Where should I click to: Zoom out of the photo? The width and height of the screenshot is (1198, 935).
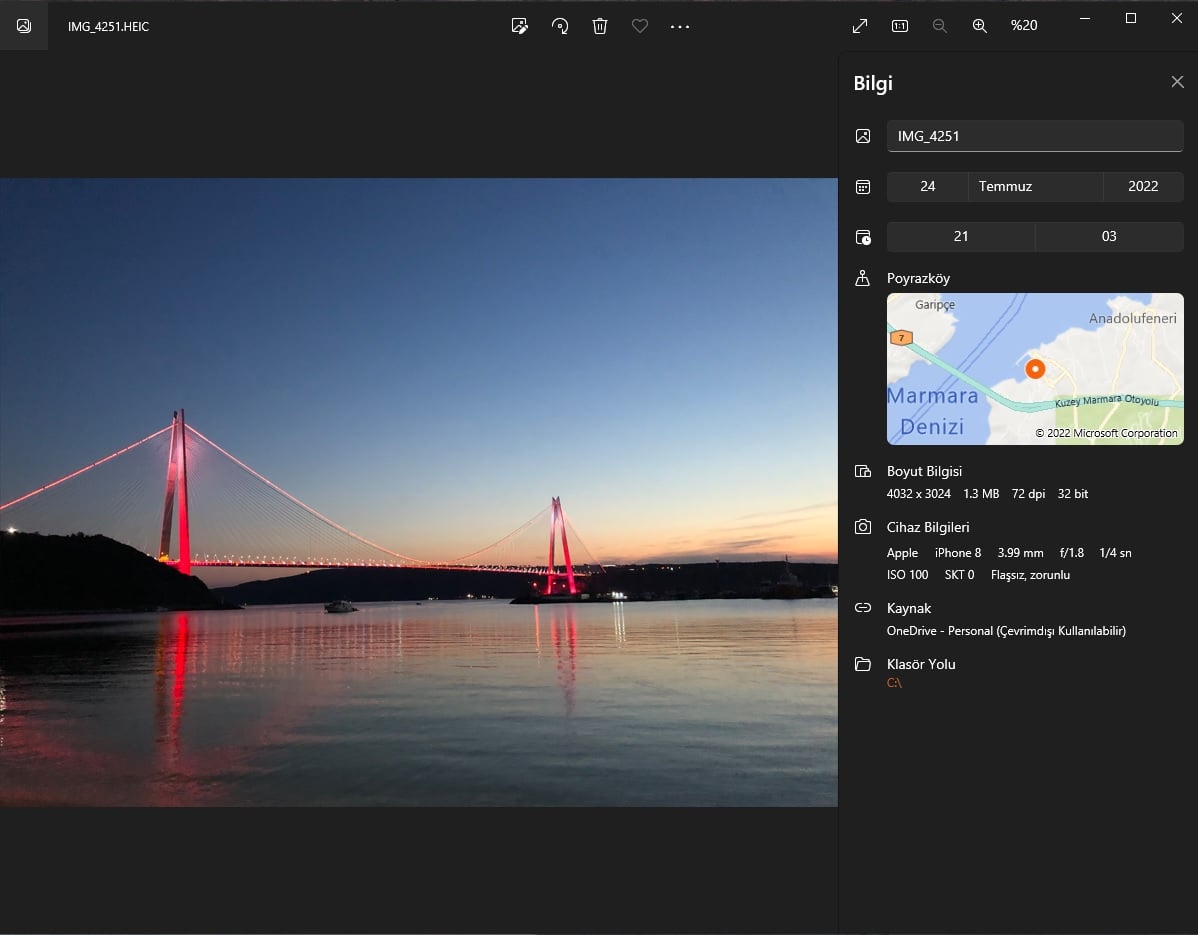point(940,26)
